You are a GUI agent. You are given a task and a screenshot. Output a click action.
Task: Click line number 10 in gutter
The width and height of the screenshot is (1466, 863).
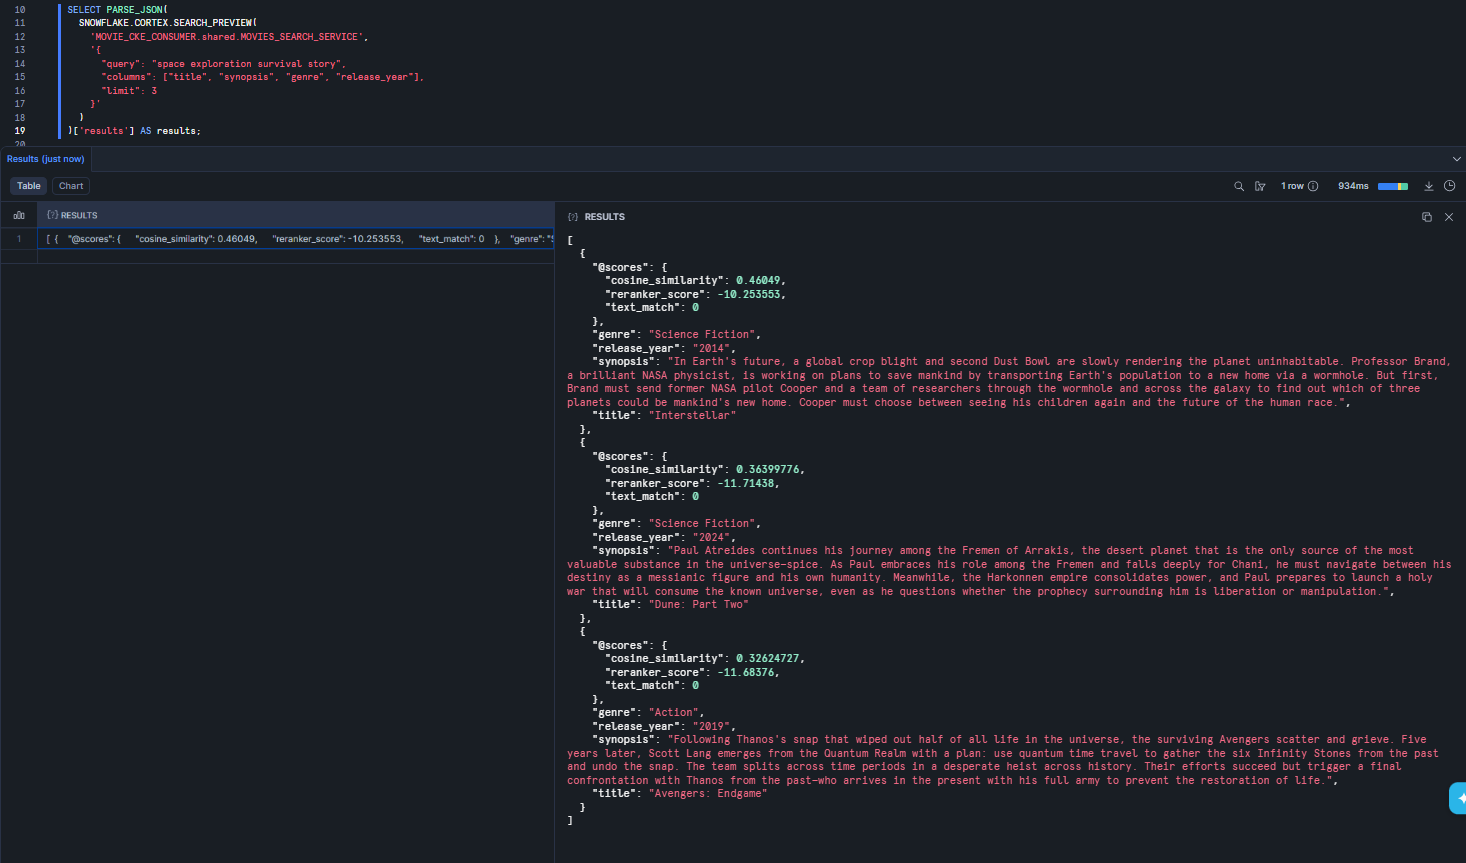click(20, 10)
